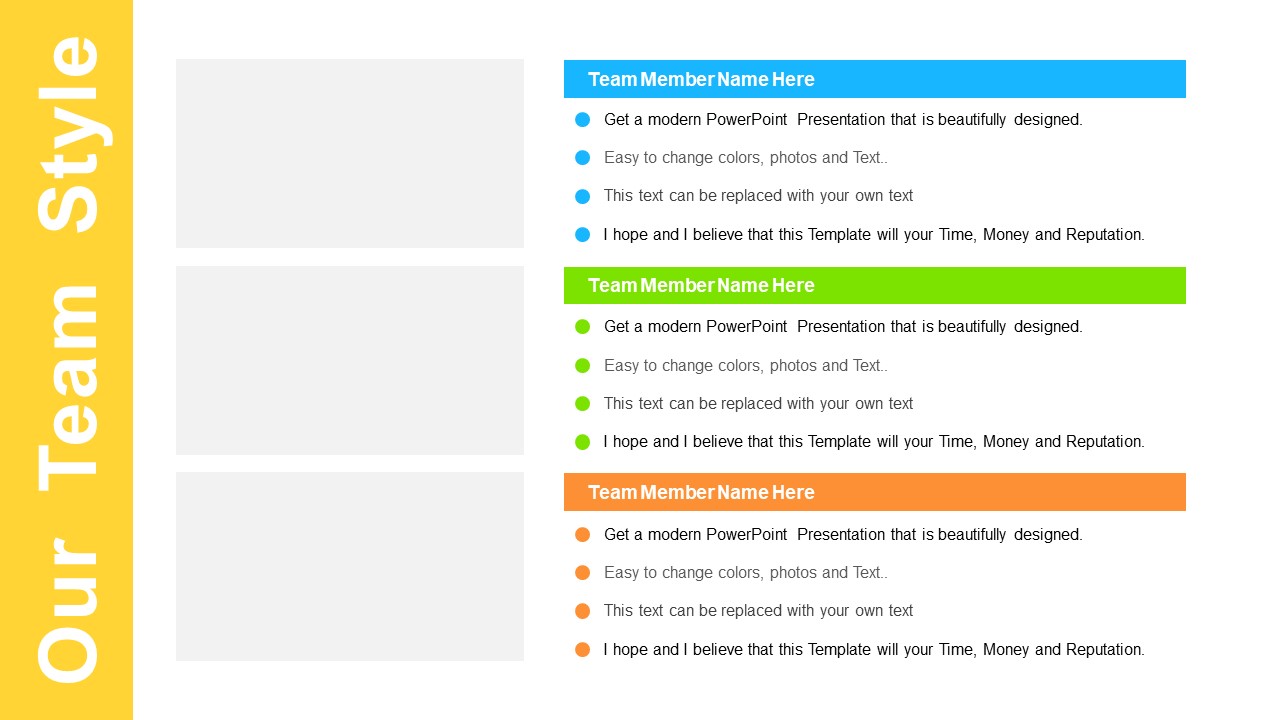Viewport: 1280px width, 720px height.
Task: Click the bottom gray picture placeholder
Action: tap(350, 566)
